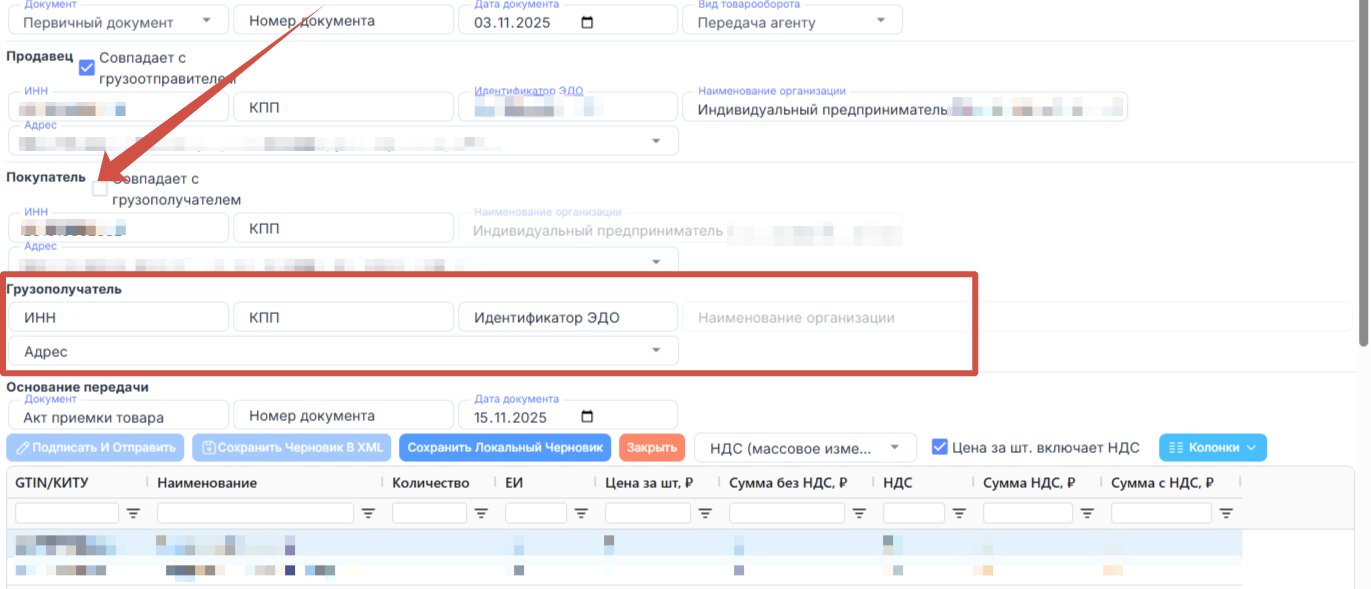Screen dimensions: 1371x589
Task: Open filter icon for Сумма без НДС column
Action: [x=859, y=513]
